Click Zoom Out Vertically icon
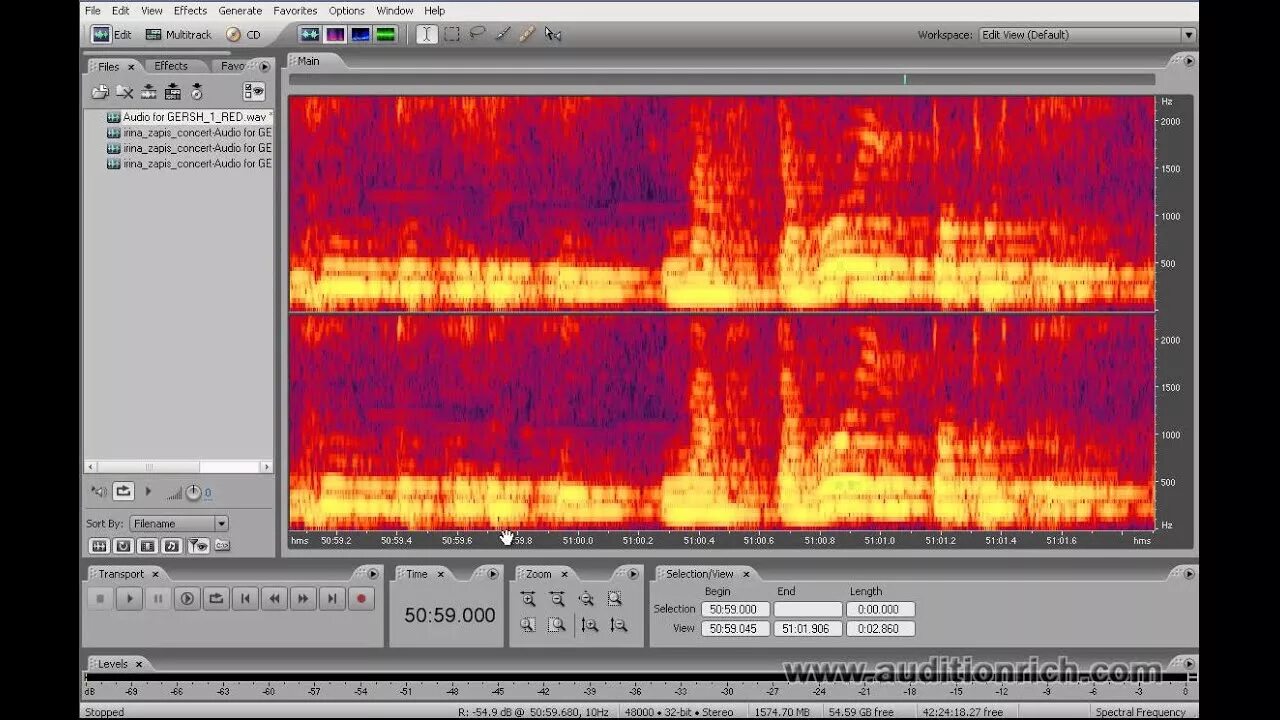Screen dimensions: 1280x720 [619, 625]
